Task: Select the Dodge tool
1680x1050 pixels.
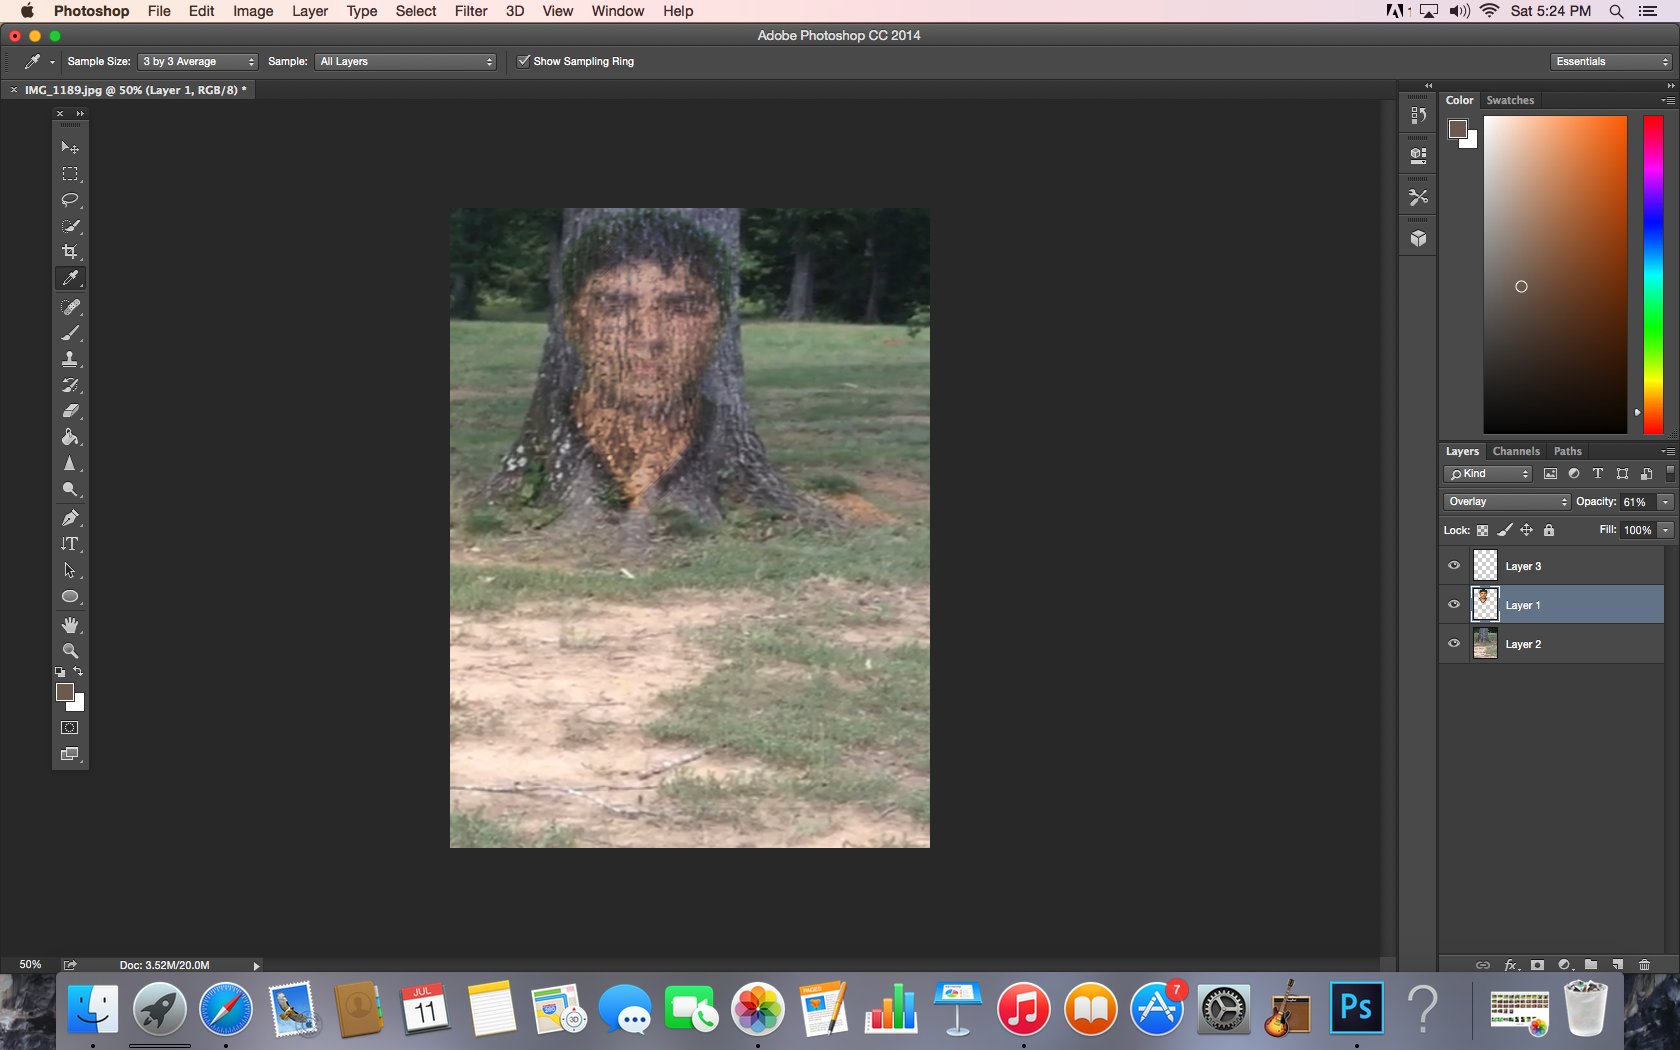Action: click(70, 490)
